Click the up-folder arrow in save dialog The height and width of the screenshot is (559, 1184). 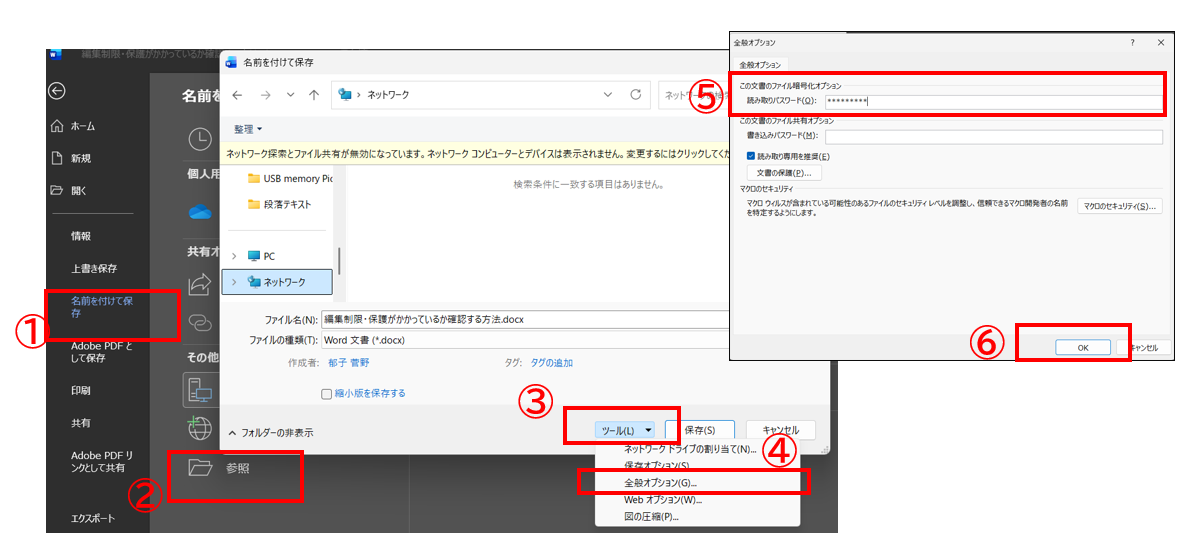pos(314,94)
